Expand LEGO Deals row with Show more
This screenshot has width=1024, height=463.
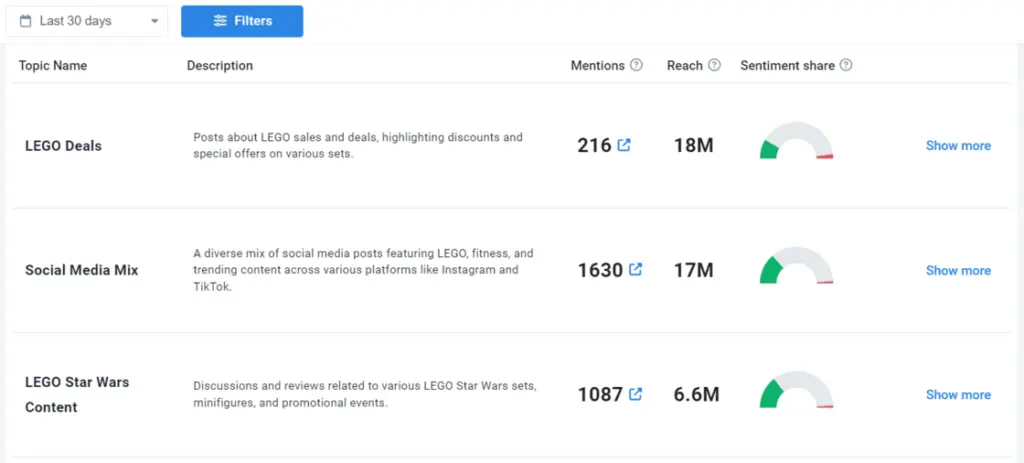(x=957, y=146)
